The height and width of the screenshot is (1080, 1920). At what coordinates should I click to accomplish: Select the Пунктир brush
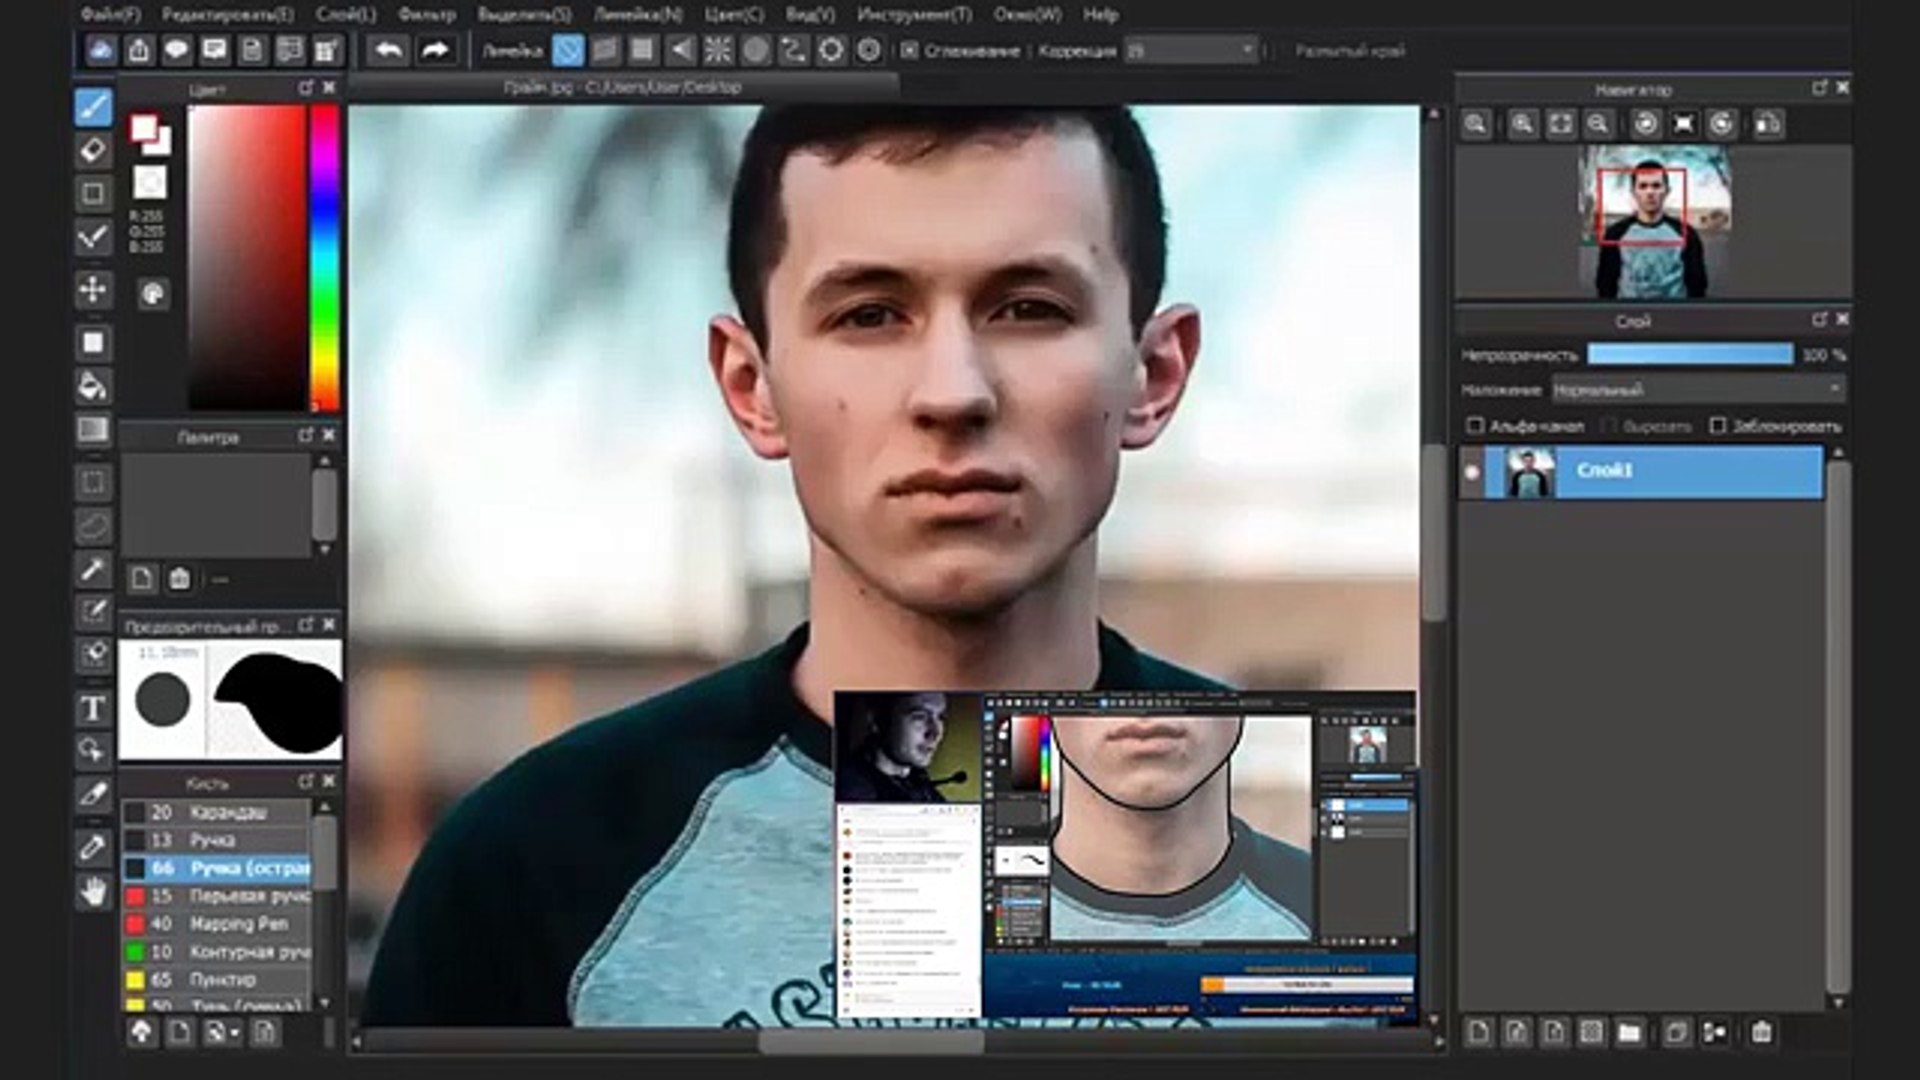click(217, 980)
